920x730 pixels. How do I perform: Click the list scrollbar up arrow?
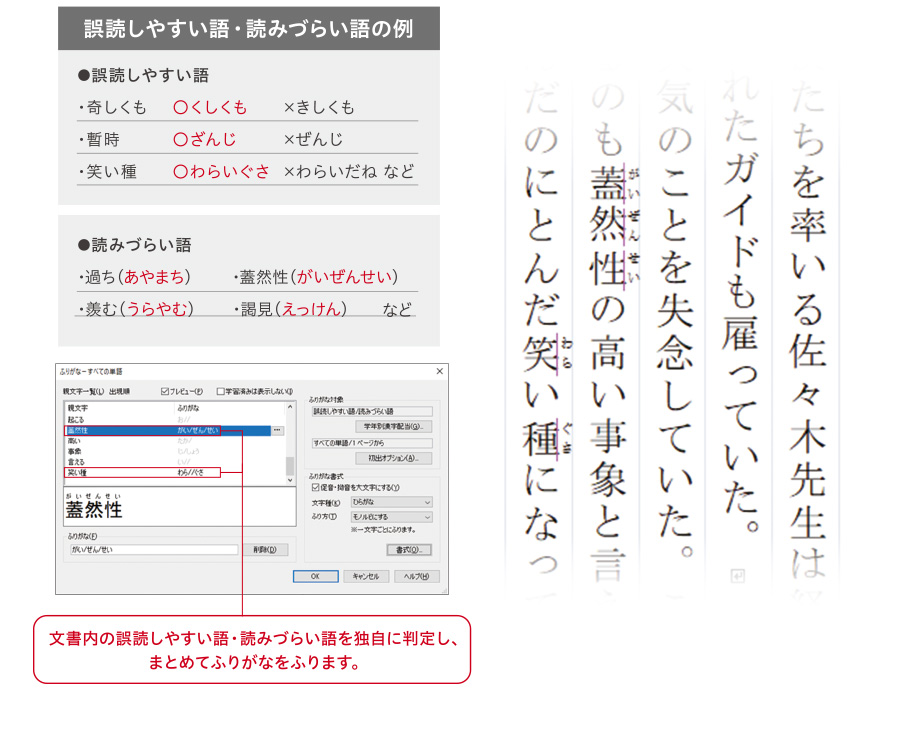click(290, 407)
